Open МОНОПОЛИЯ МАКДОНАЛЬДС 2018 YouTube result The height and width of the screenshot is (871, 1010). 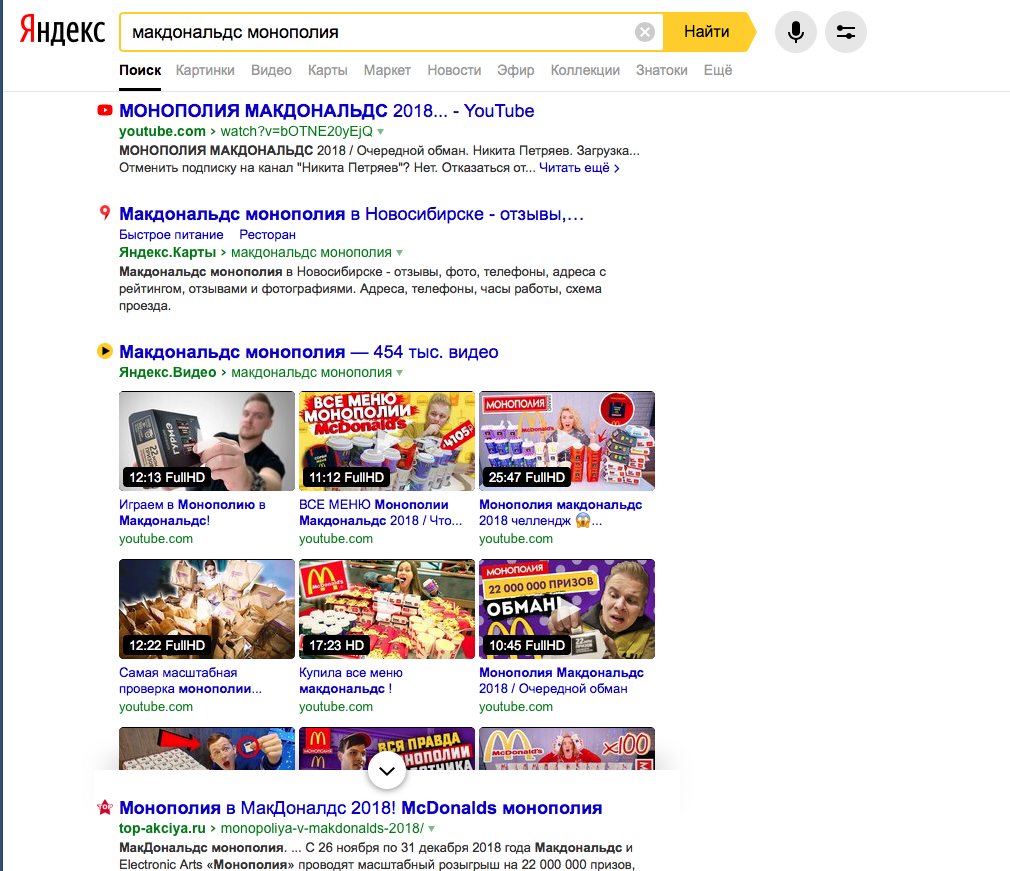(327, 111)
